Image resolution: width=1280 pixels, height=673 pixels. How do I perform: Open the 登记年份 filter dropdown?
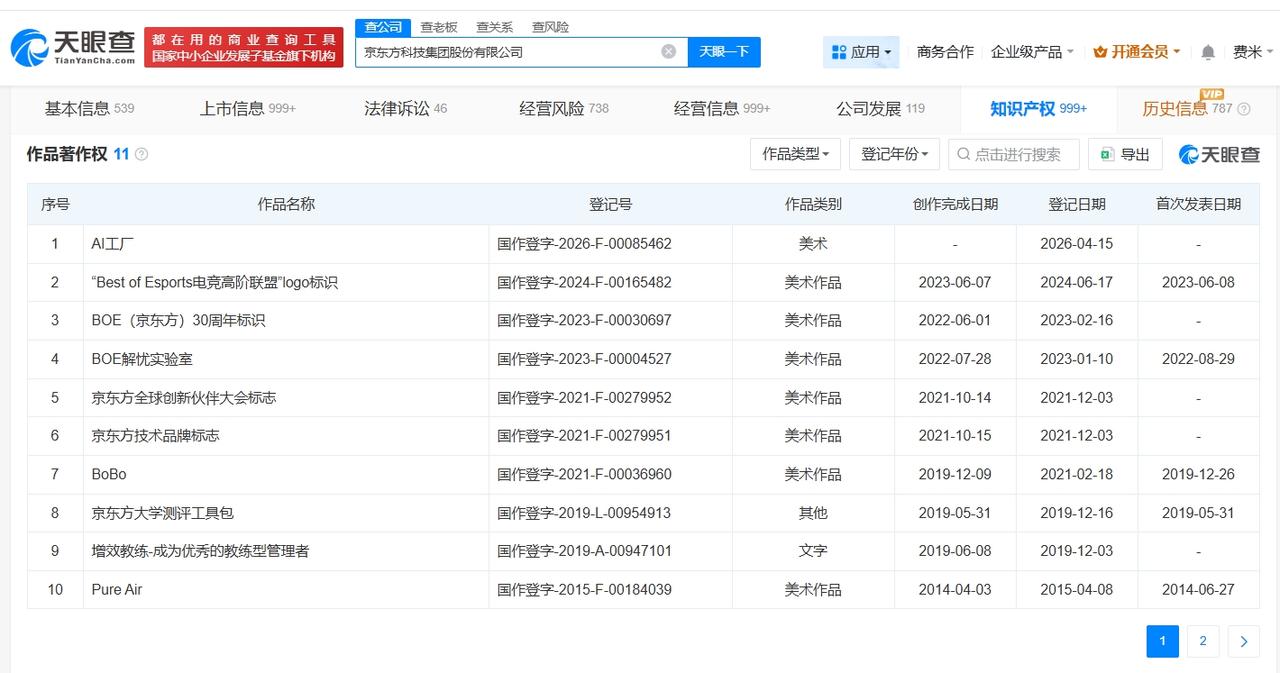tap(894, 154)
